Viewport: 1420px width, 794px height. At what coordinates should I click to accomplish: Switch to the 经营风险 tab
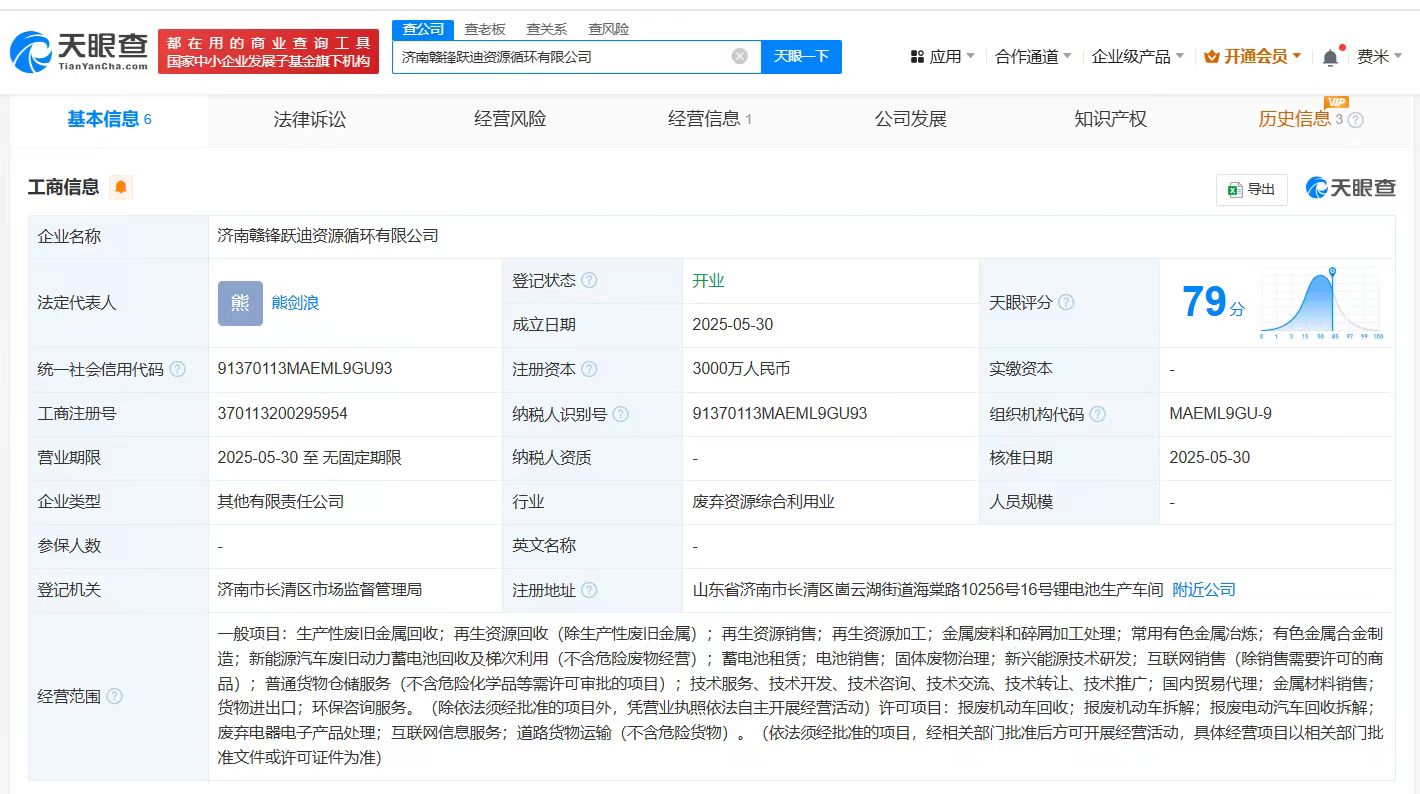point(510,120)
